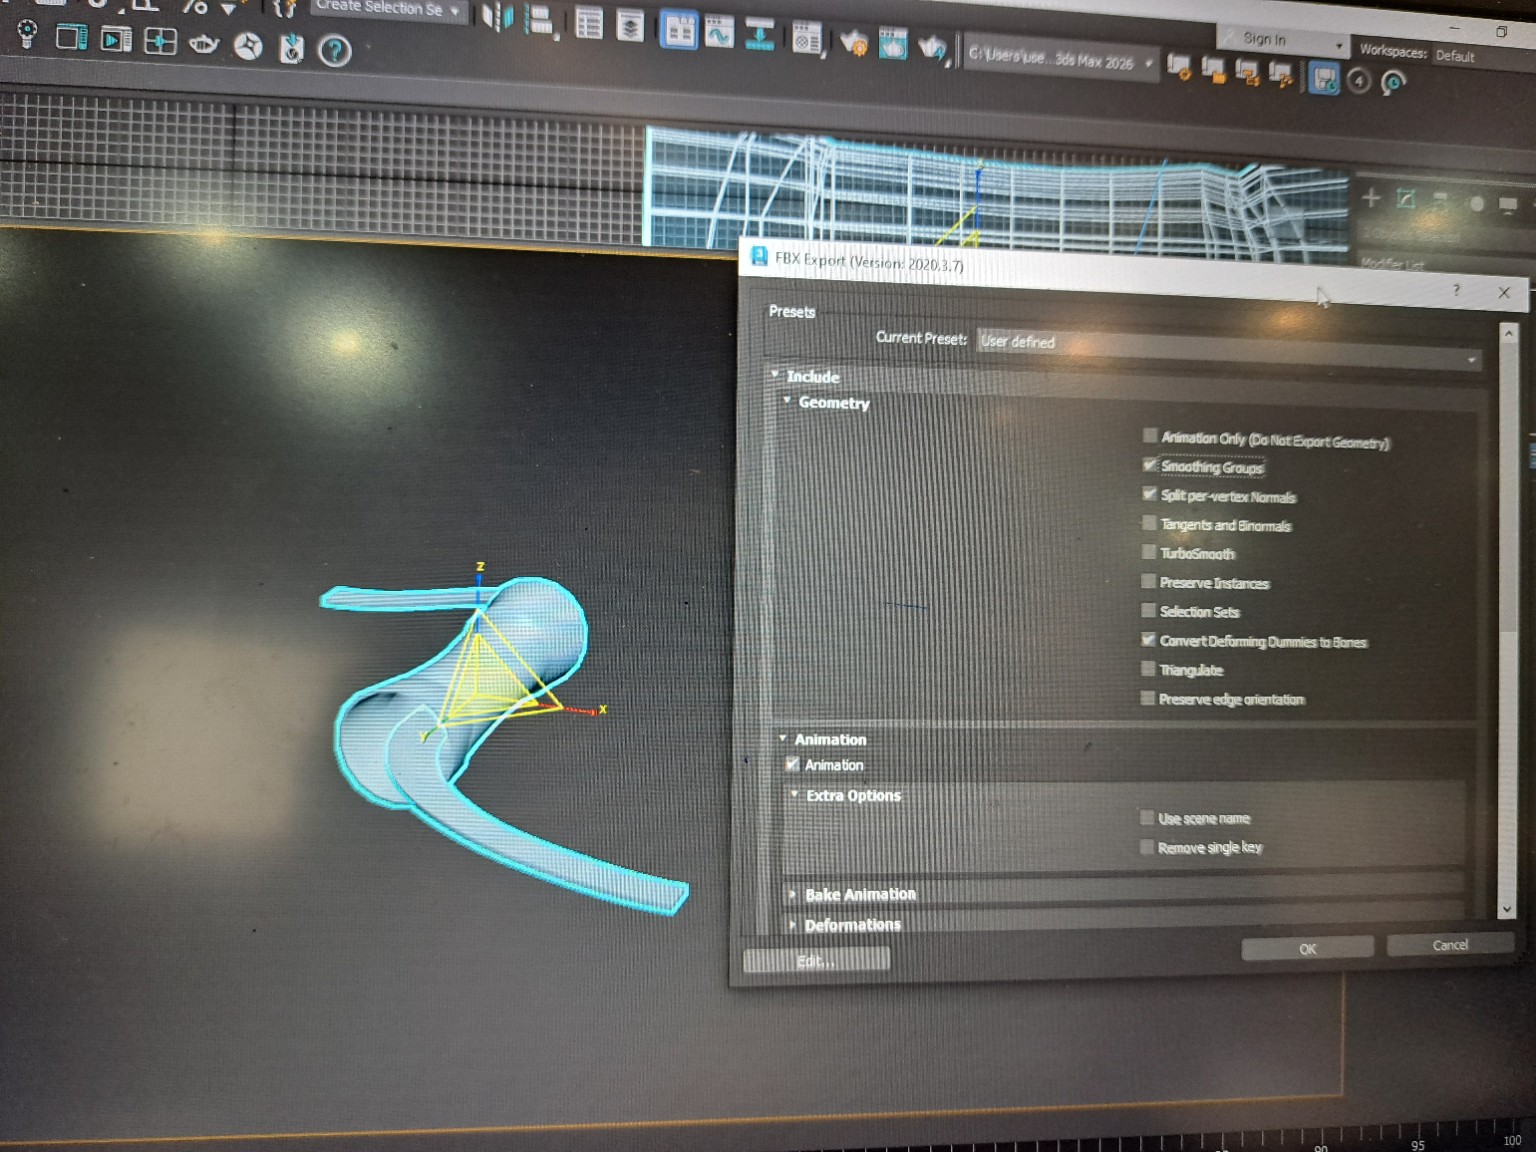The width and height of the screenshot is (1536, 1152).
Task: Check the TurboSmooth checkbox
Action: click(1149, 552)
